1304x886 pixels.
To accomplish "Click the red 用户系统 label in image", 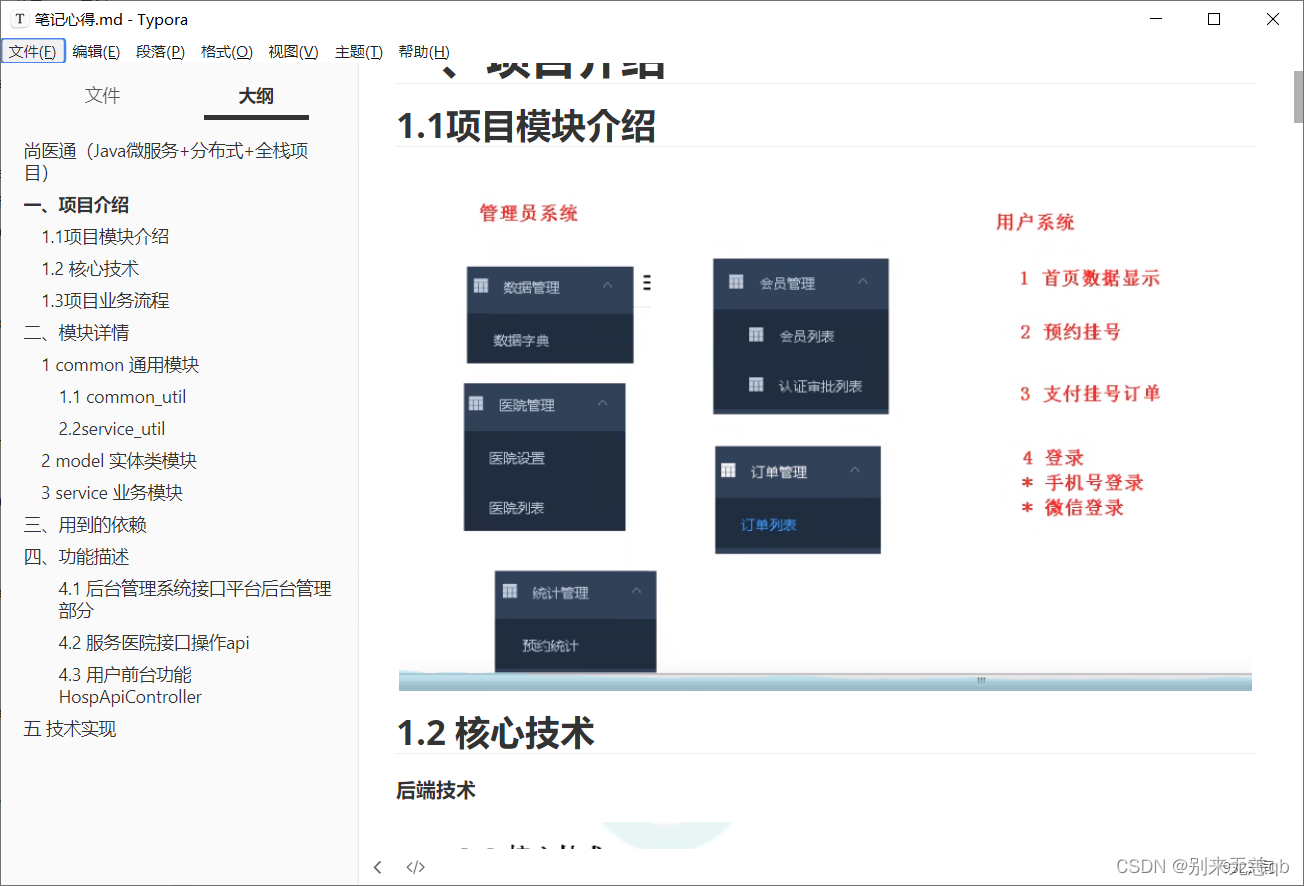I will [1035, 222].
